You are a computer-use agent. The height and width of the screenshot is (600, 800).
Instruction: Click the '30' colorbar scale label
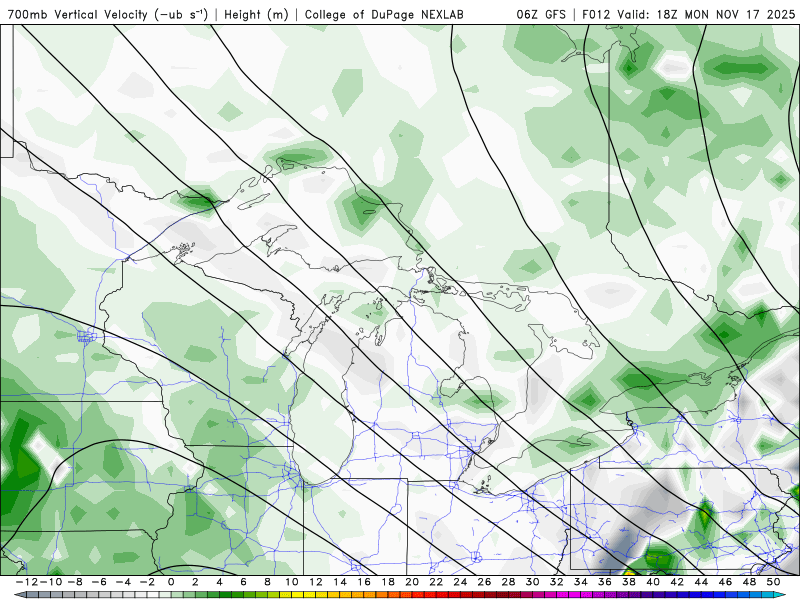click(x=533, y=582)
